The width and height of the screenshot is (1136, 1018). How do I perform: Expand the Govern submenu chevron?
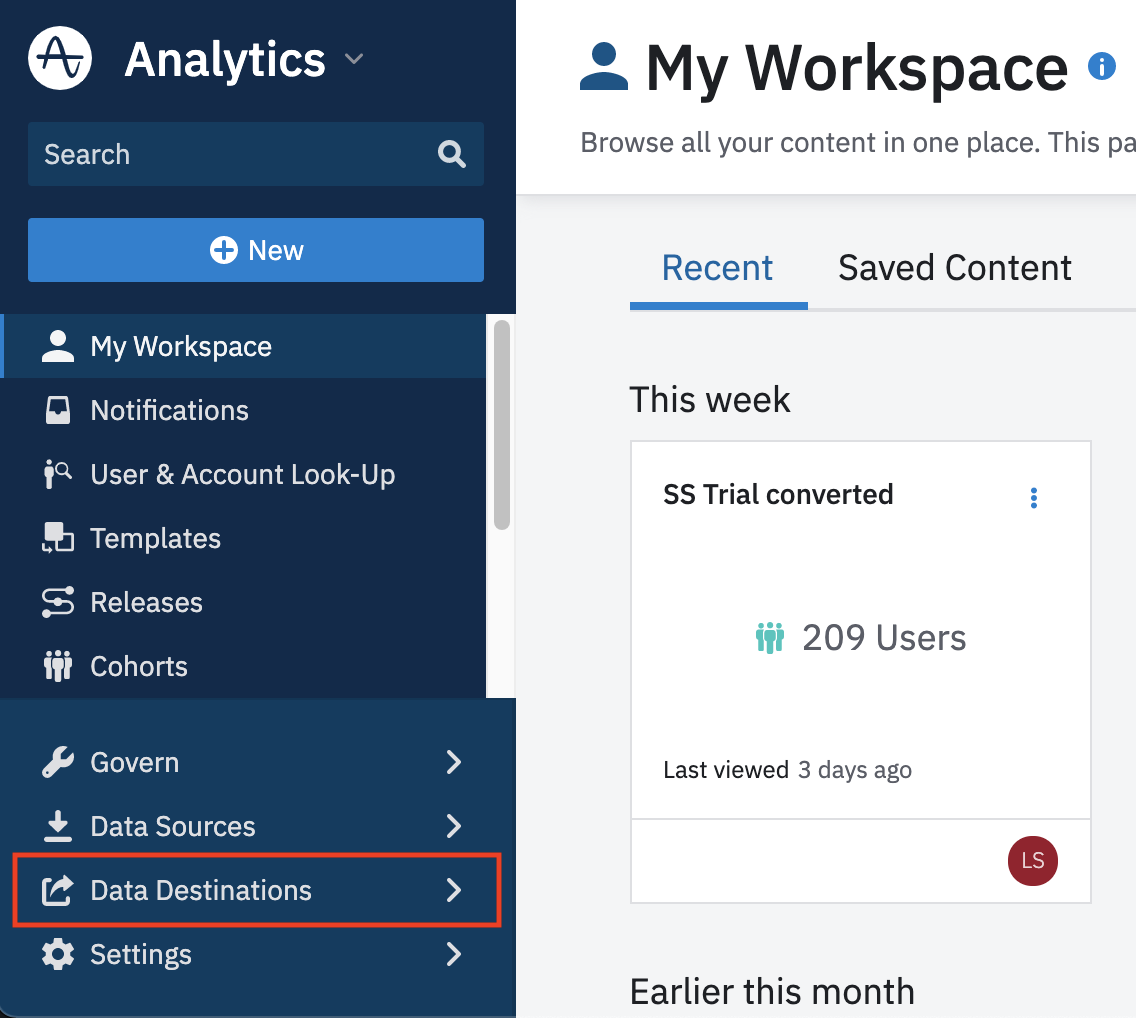click(x=454, y=763)
